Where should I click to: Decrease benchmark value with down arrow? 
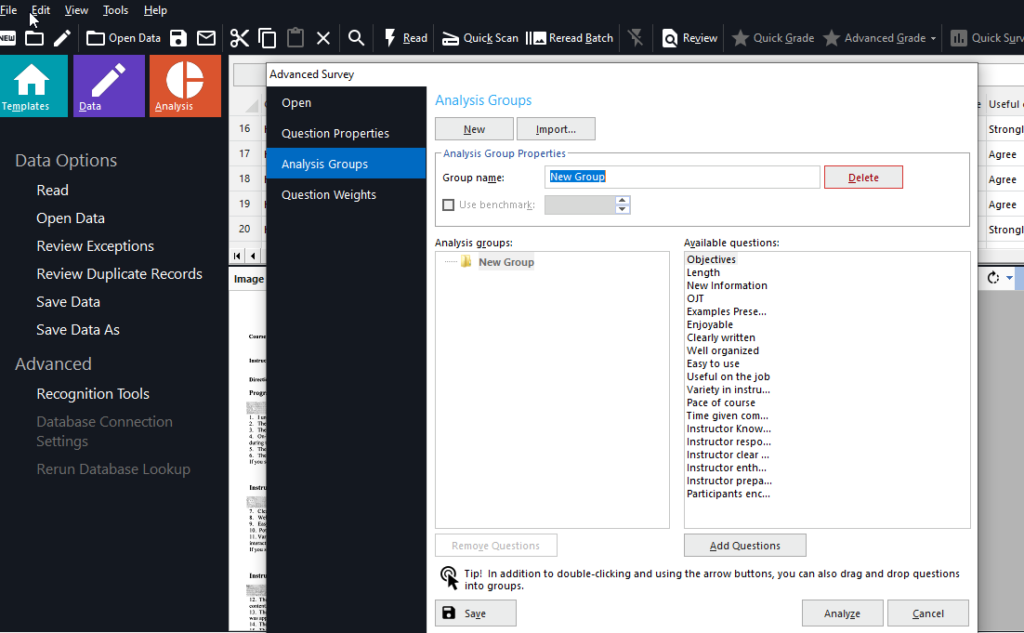coord(622,210)
